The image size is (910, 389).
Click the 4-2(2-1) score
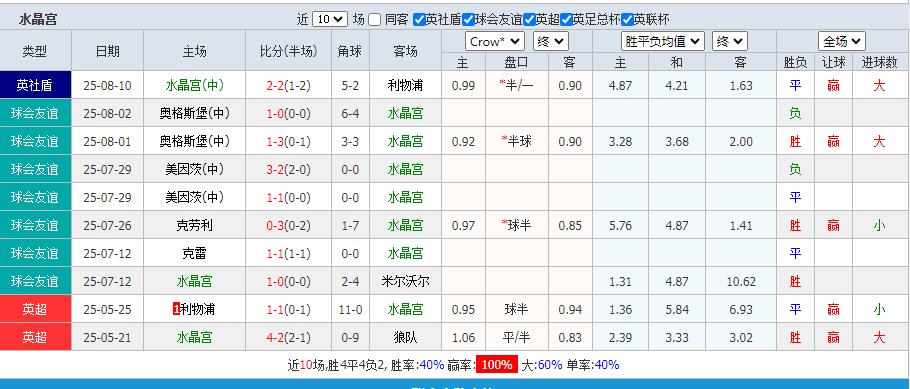tap(288, 337)
